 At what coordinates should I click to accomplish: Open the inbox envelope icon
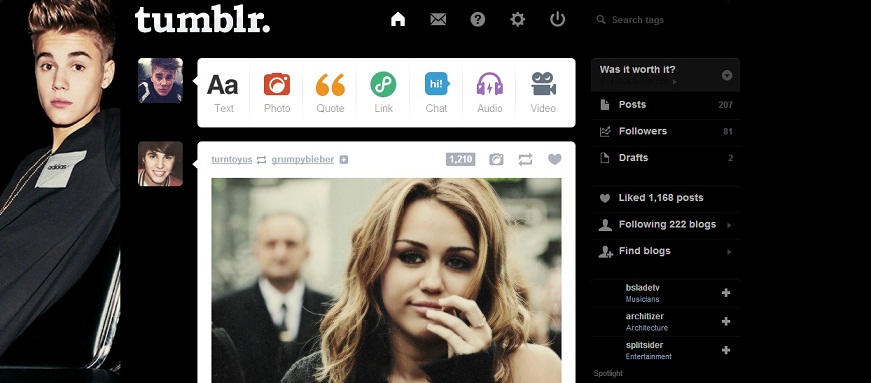[x=438, y=19]
